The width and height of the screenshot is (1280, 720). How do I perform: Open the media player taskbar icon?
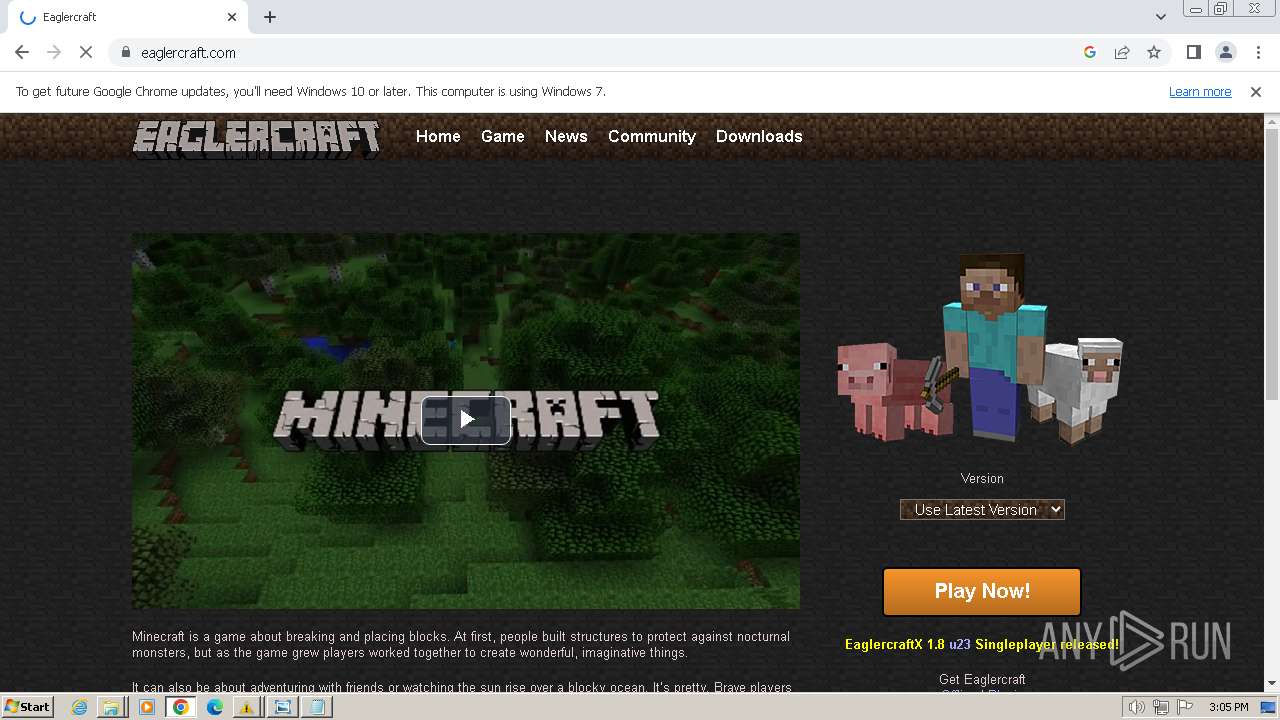pos(147,707)
